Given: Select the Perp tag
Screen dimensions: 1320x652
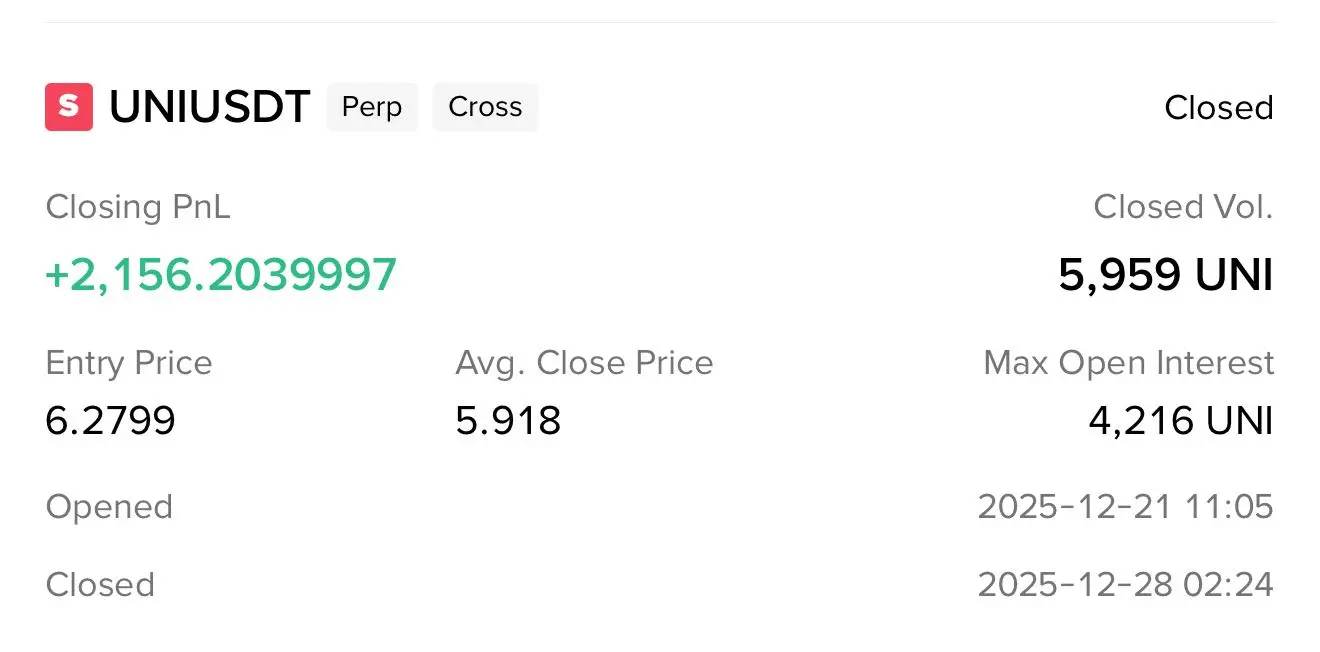Looking at the screenshot, I should click(372, 107).
